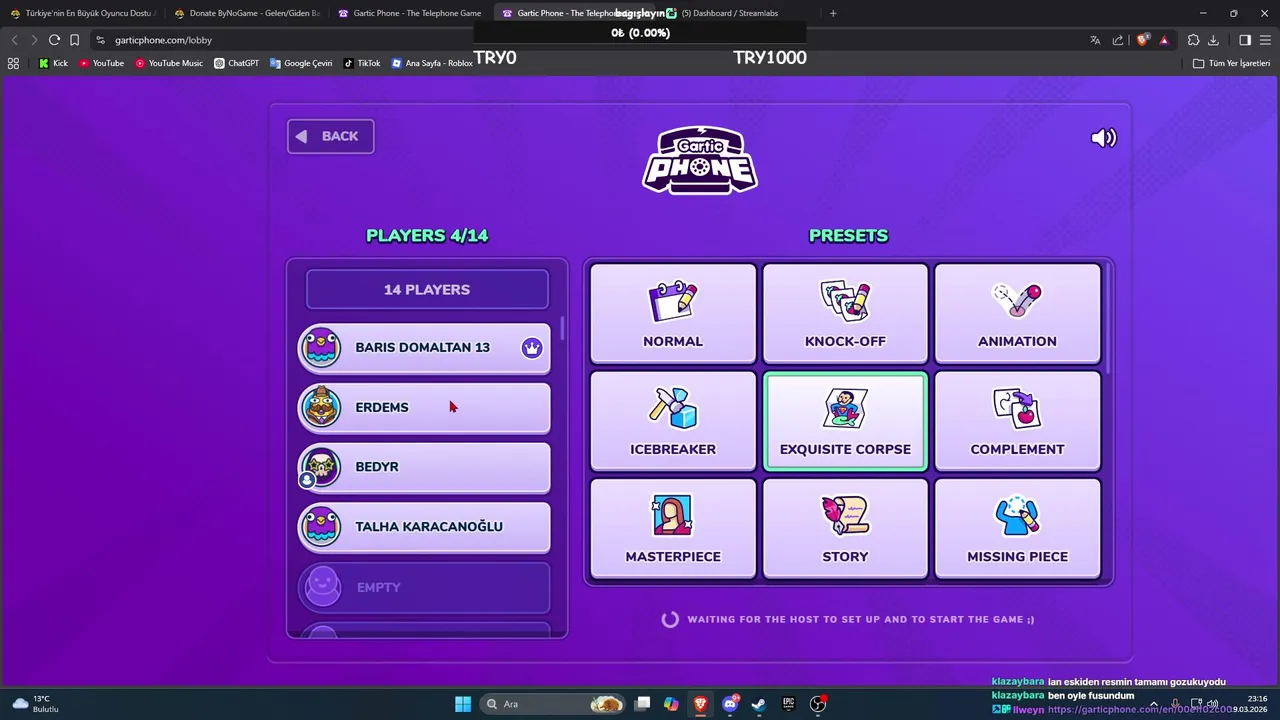This screenshot has height=720, width=1280.
Task: Open Brave Shields icon
Action: tap(1143, 40)
